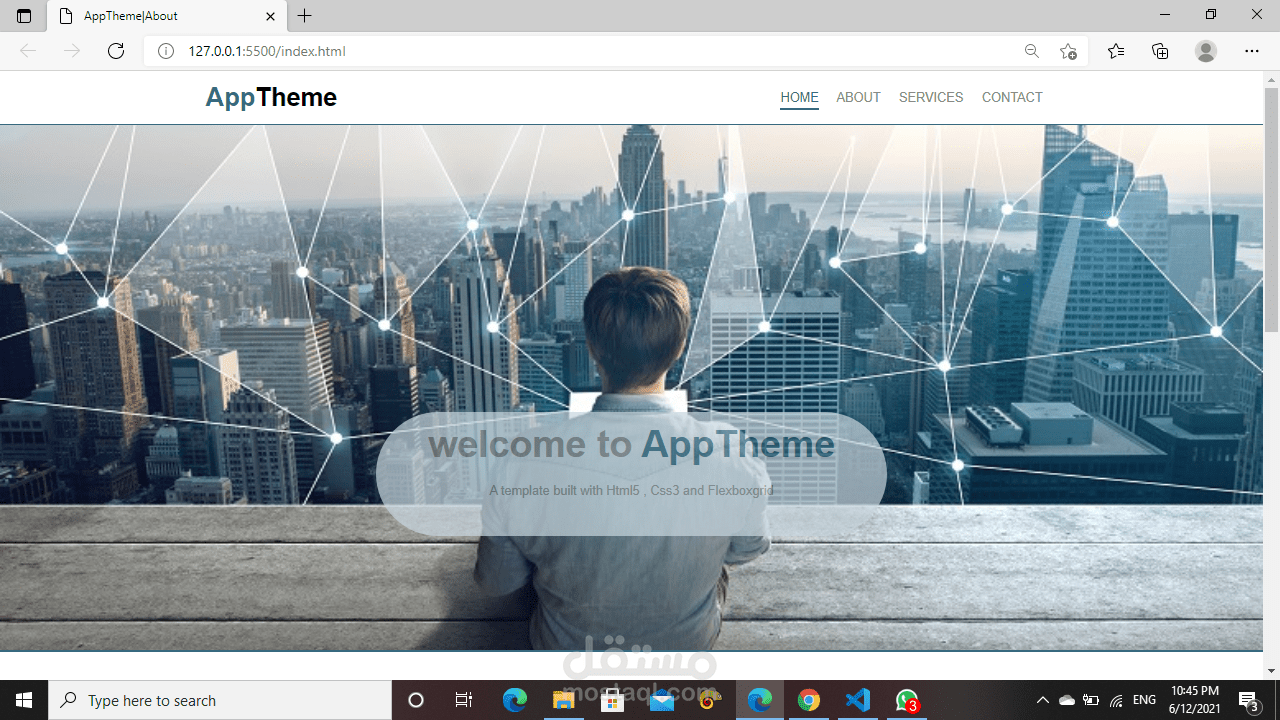
Task: Open the CONTACT nav link
Action: pos(1012,97)
